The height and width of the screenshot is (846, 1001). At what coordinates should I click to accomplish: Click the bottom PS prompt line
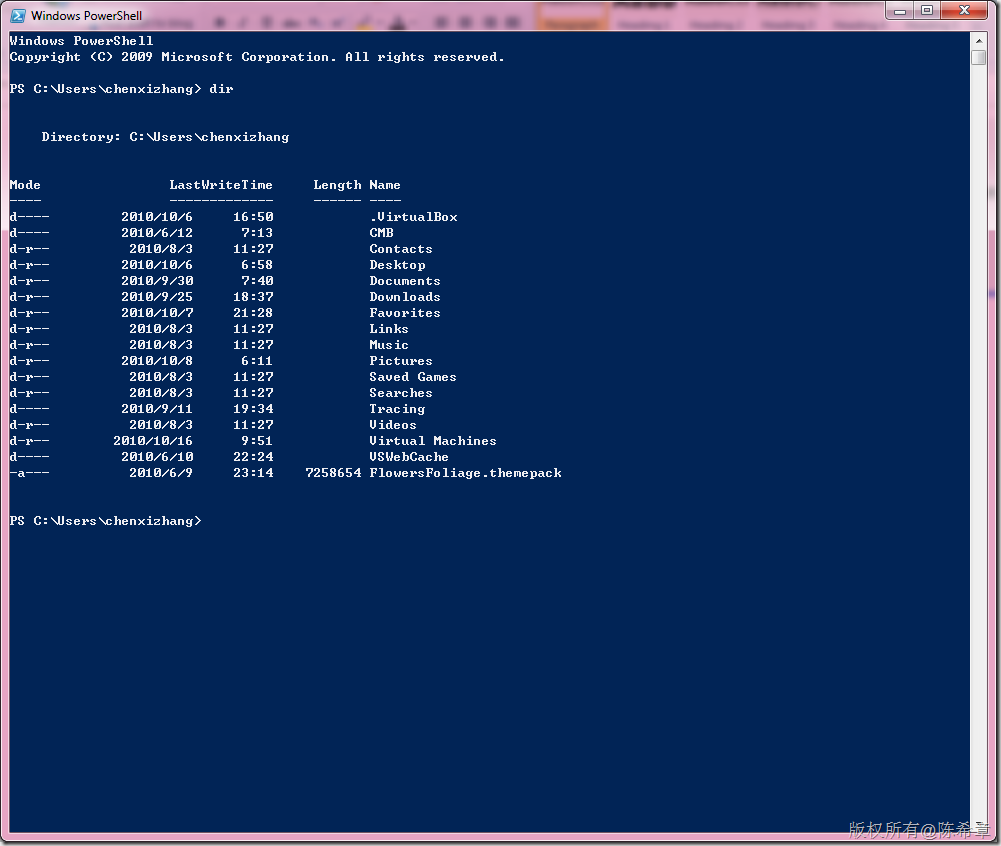click(x=105, y=521)
